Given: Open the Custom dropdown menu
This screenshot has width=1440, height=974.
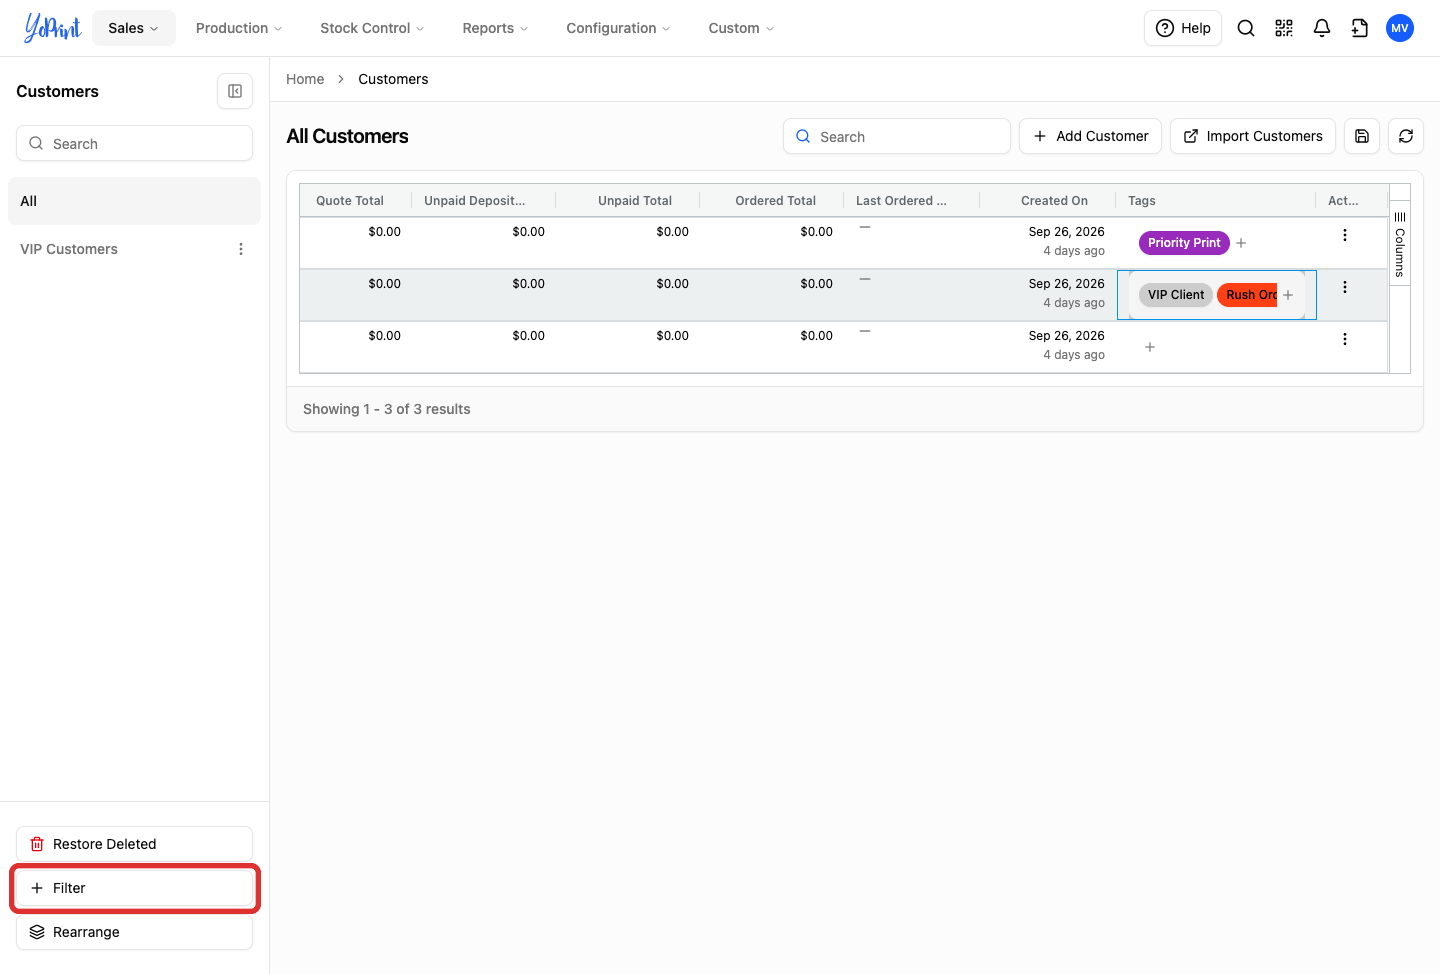Looking at the screenshot, I should (741, 28).
